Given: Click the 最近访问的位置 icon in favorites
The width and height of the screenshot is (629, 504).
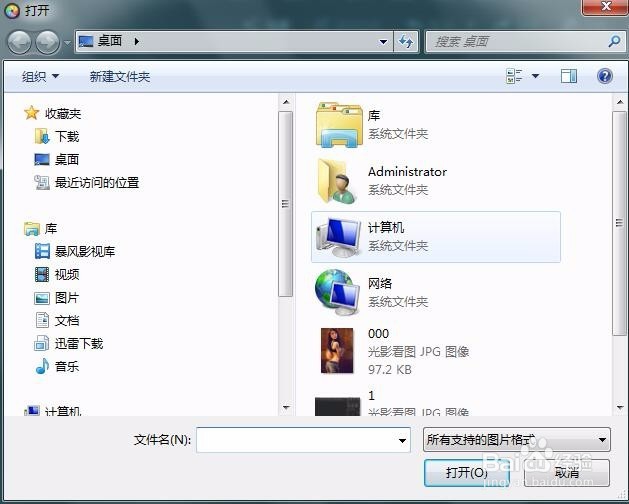Looking at the screenshot, I should coord(42,183).
